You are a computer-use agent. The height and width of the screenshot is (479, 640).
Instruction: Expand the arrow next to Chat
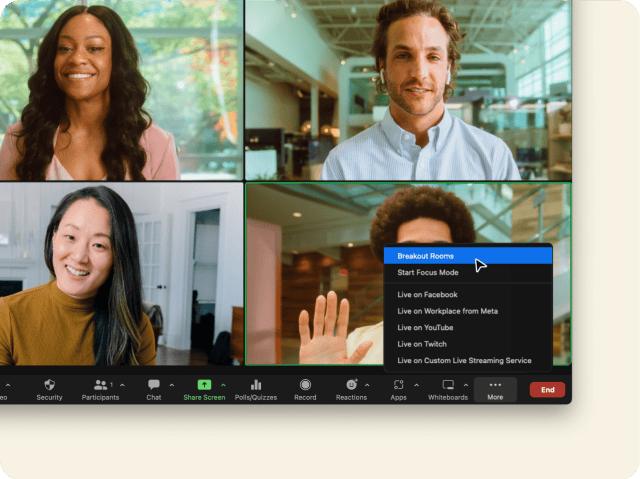click(x=171, y=385)
